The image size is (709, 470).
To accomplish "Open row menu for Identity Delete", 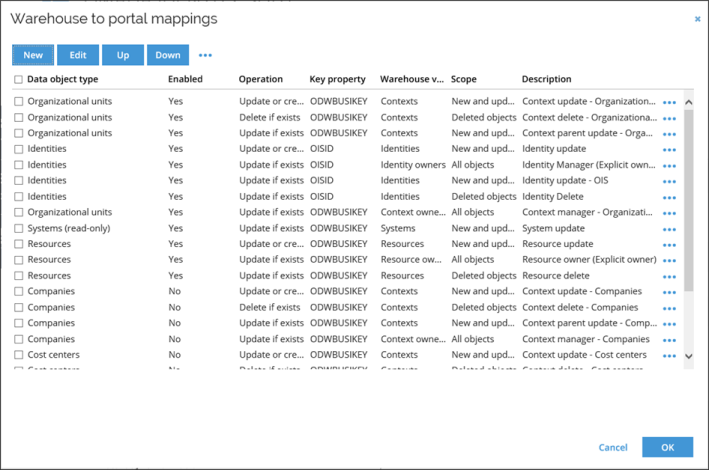I will pyautogui.click(x=669, y=198).
